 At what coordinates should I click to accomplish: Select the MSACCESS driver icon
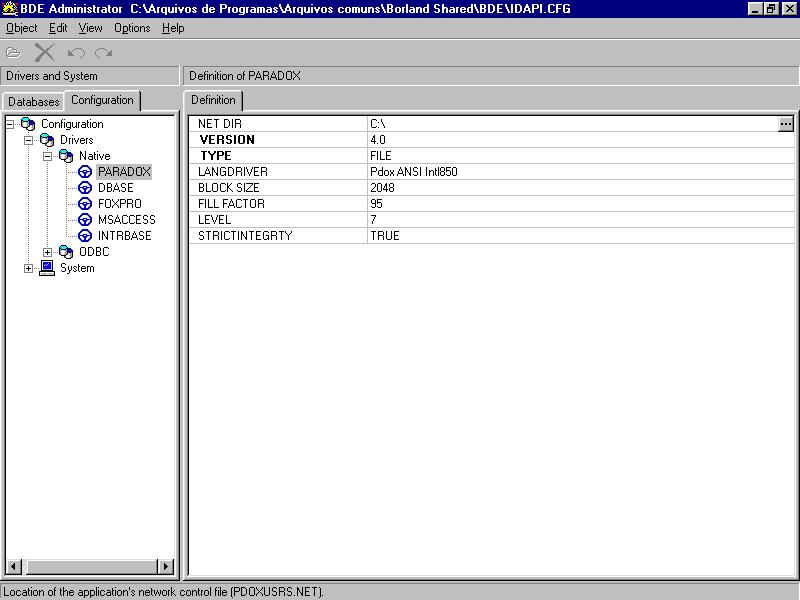[x=85, y=220]
